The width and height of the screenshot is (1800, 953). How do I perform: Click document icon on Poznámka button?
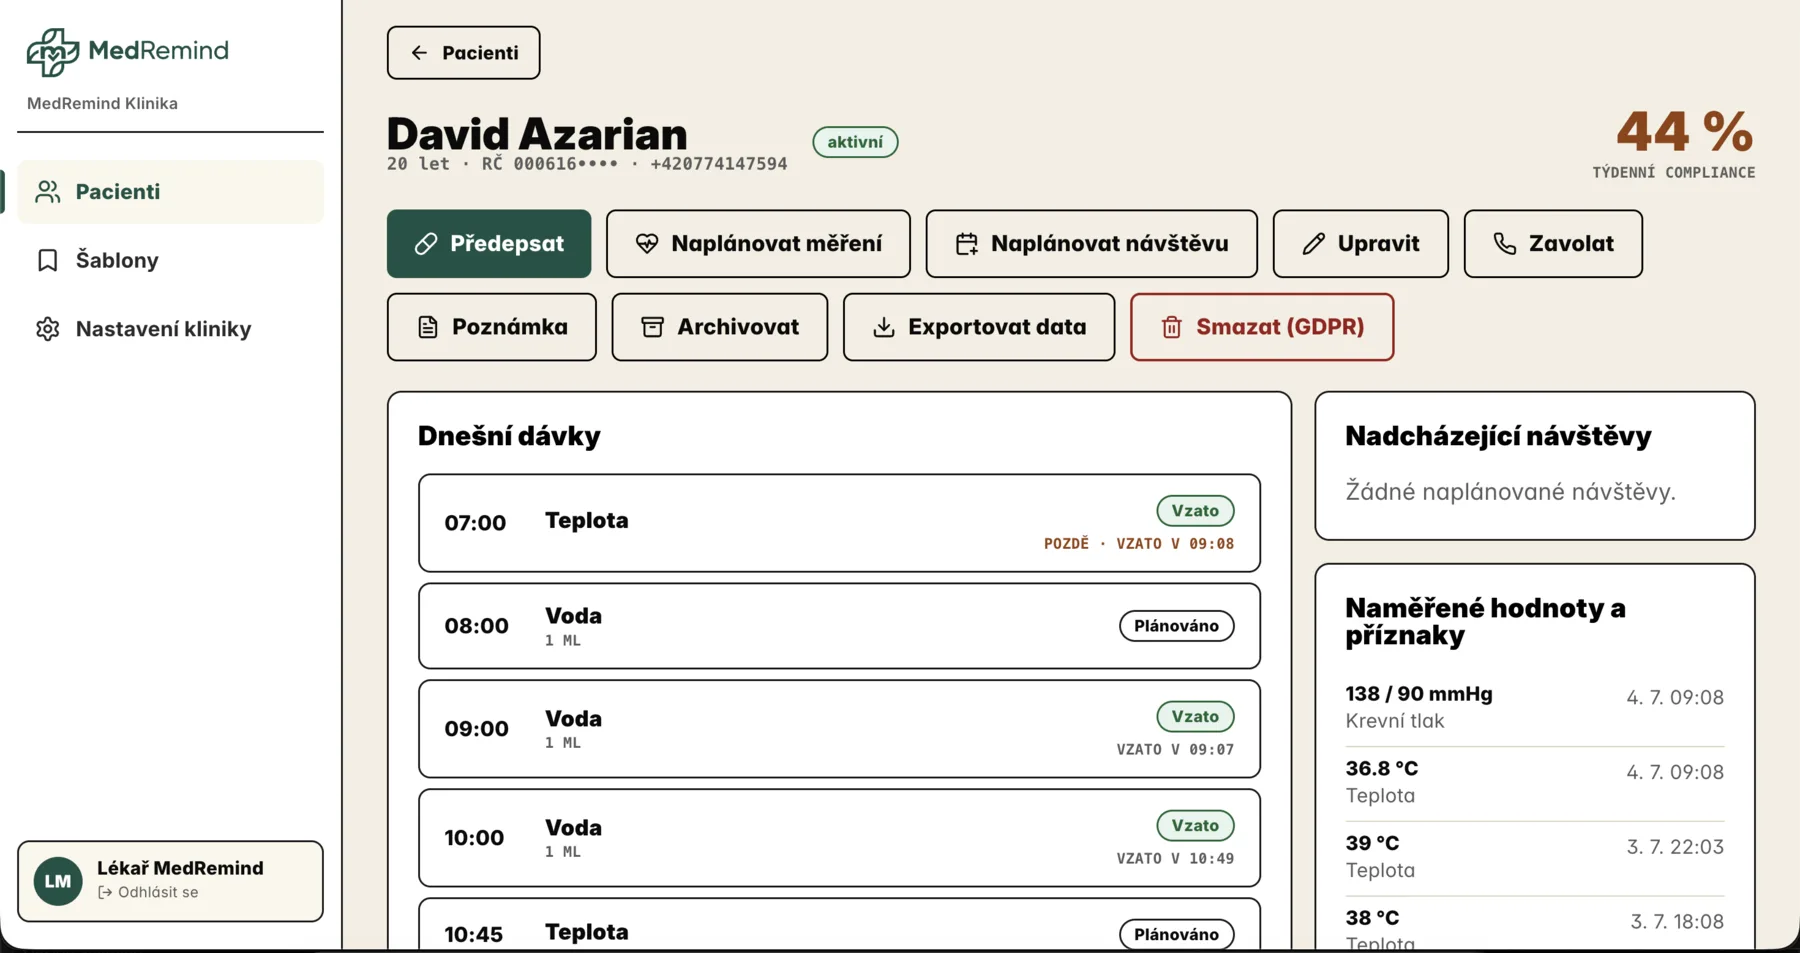(428, 327)
